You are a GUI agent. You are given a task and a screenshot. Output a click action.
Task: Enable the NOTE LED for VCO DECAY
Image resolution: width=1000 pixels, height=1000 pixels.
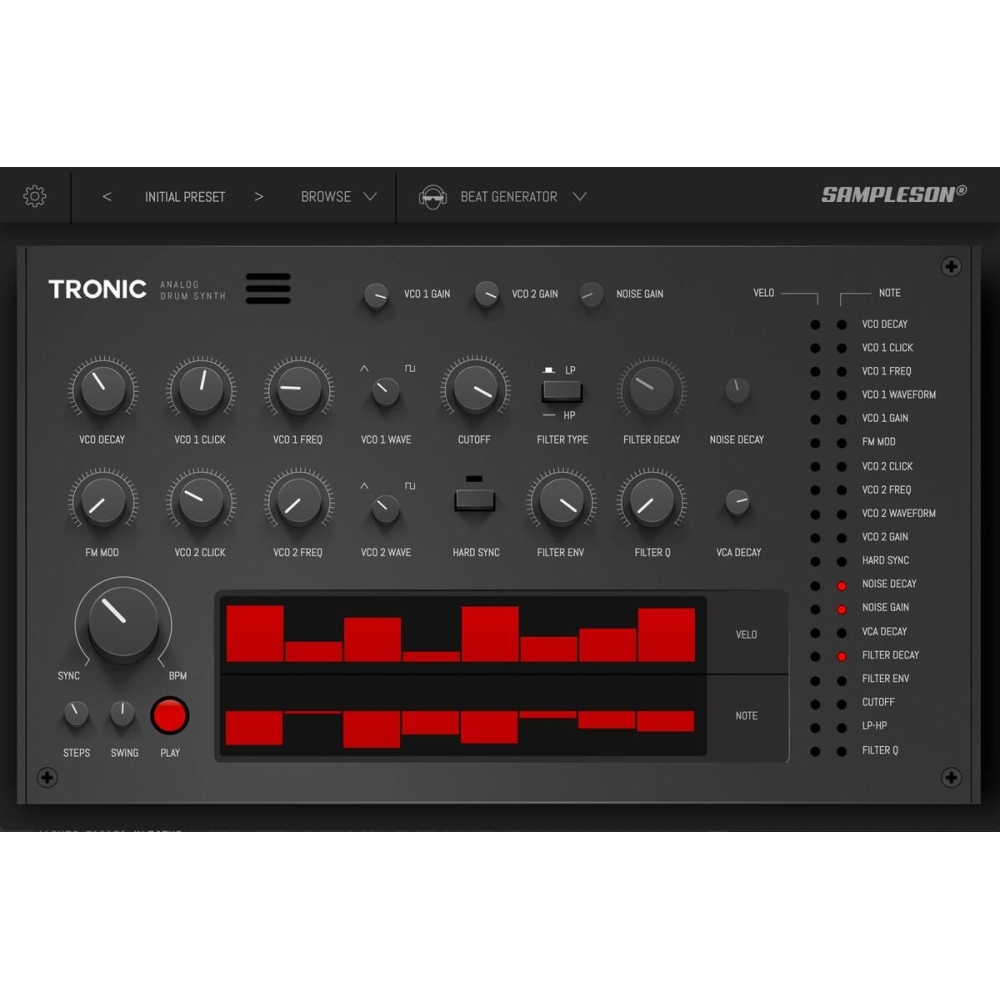tap(840, 324)
